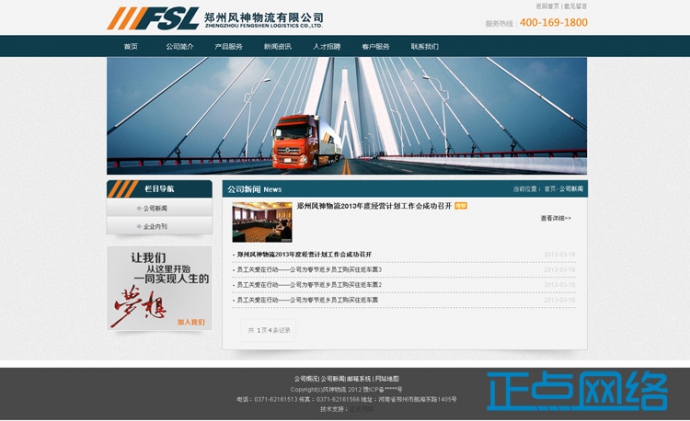Open news item ending with 返乡车票2

pos(309,285)
